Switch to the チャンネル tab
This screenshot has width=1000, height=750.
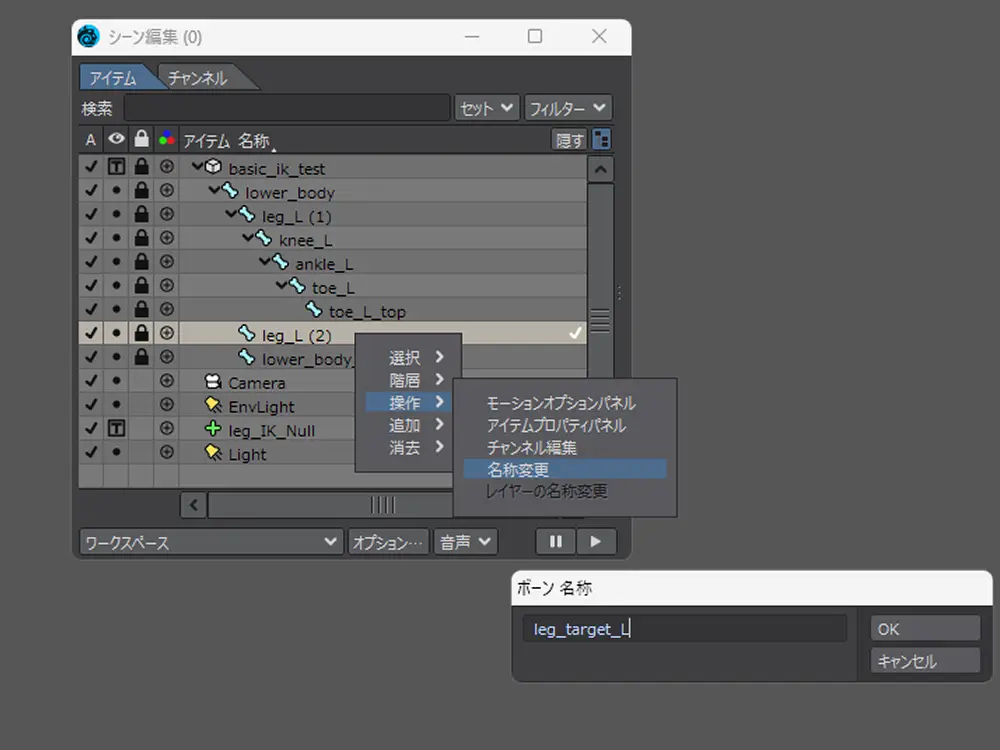[x=198, y=78]
